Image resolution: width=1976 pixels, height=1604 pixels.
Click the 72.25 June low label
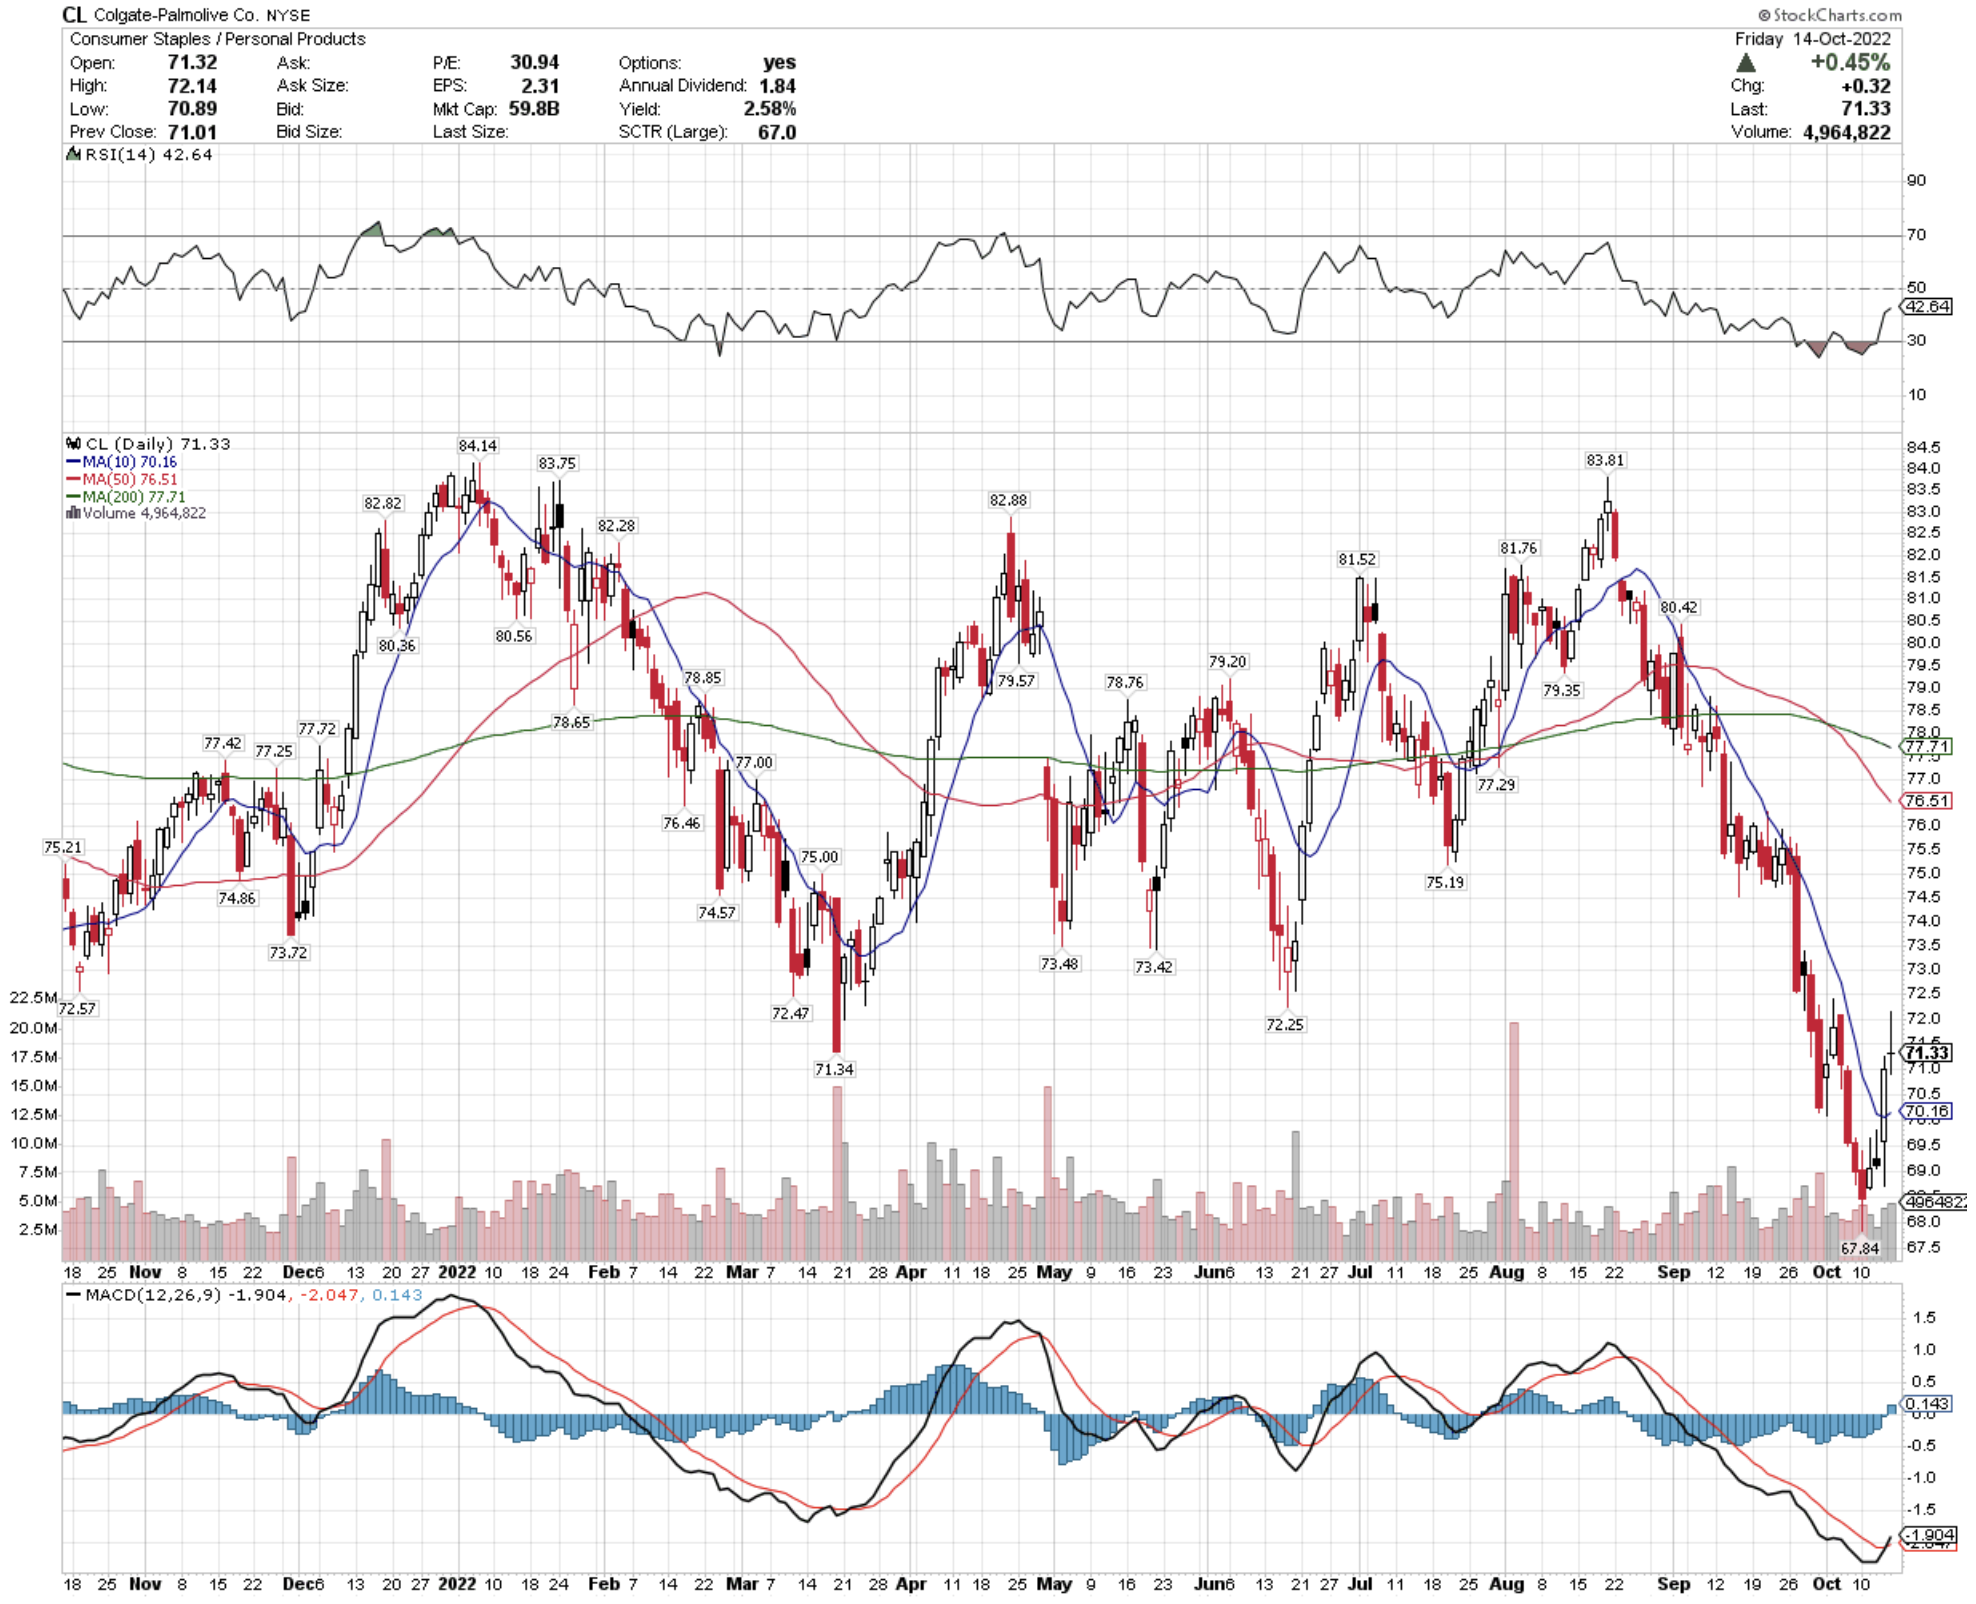(1285, 1024)
